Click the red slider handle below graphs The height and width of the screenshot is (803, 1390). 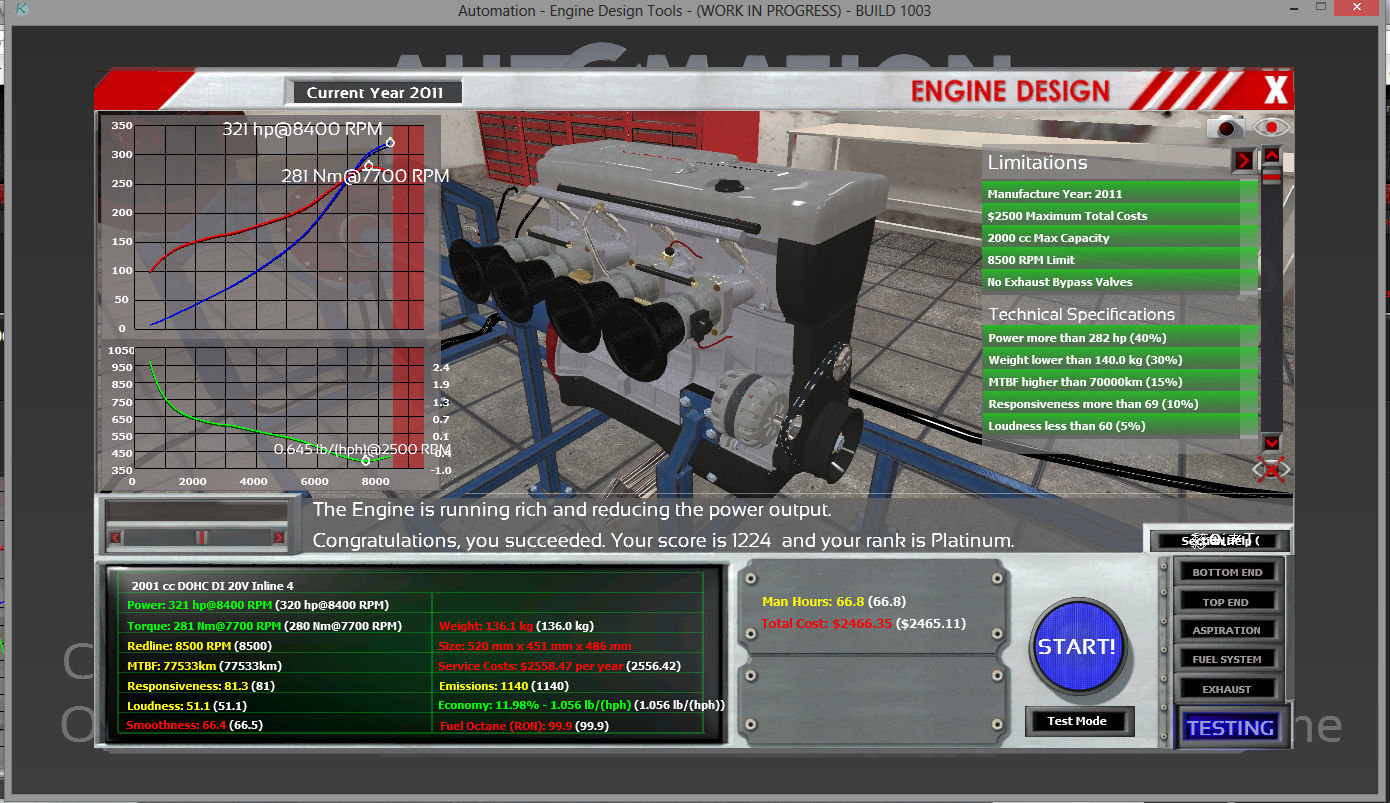[x=201, y=538]
